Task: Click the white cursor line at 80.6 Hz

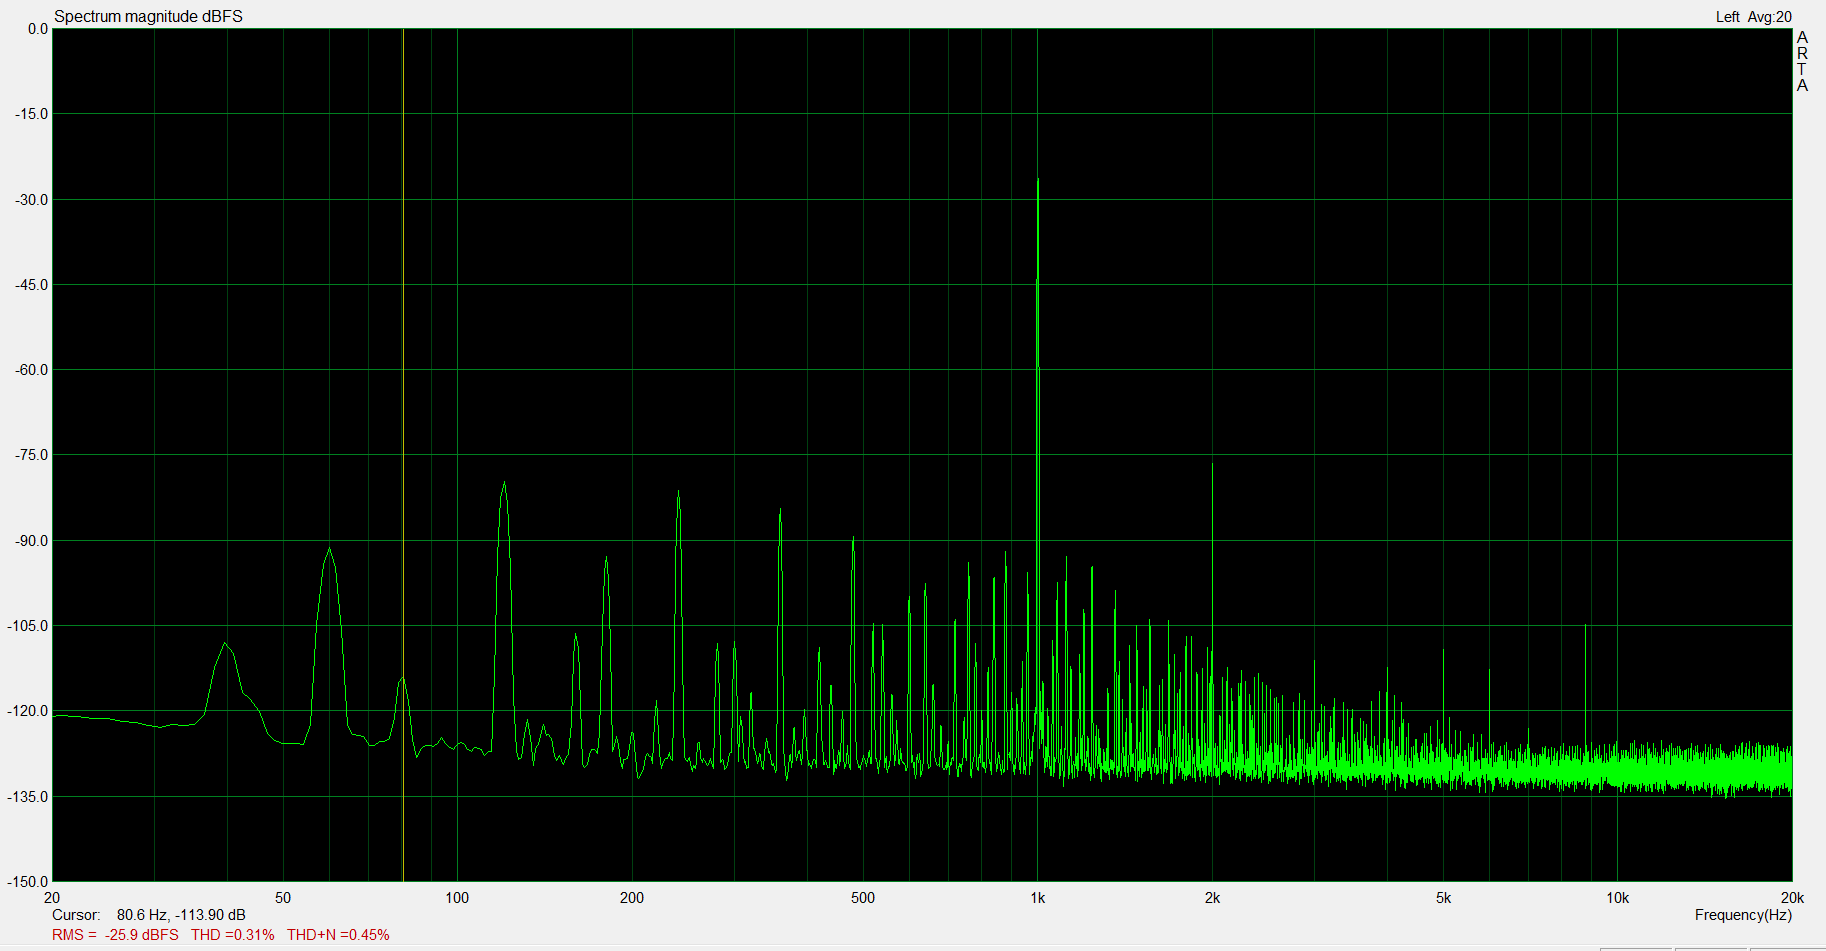Action: 403,454
